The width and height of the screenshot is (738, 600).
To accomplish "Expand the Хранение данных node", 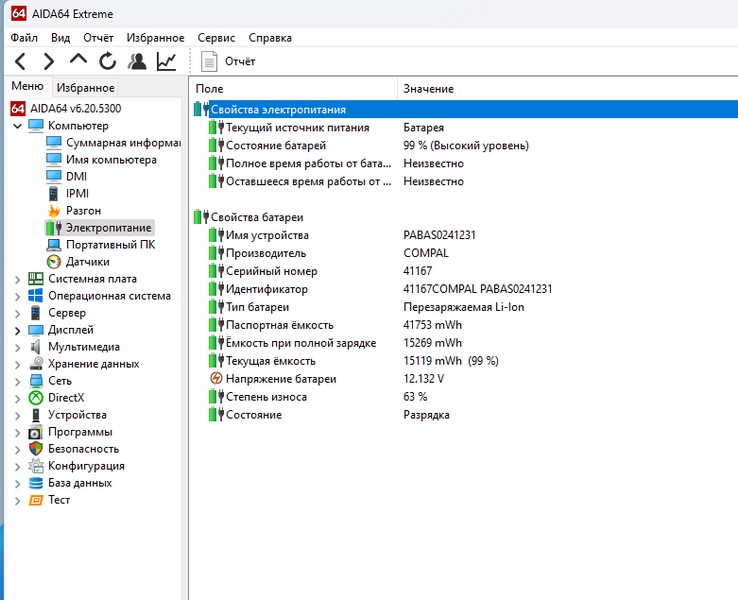I will coord(18,365).
